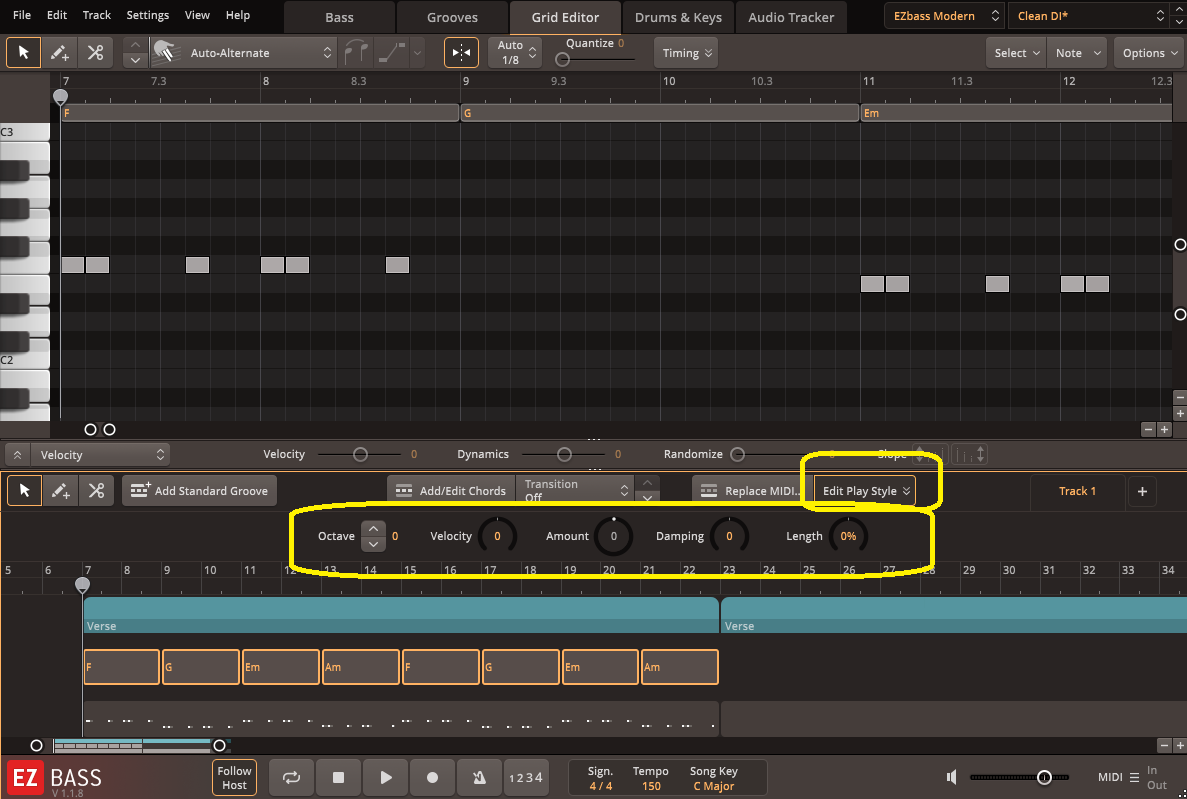1187x799 pixels.
Task: Click the slide articulation icon
Action: pyautogui.click(x=391, y=53)
